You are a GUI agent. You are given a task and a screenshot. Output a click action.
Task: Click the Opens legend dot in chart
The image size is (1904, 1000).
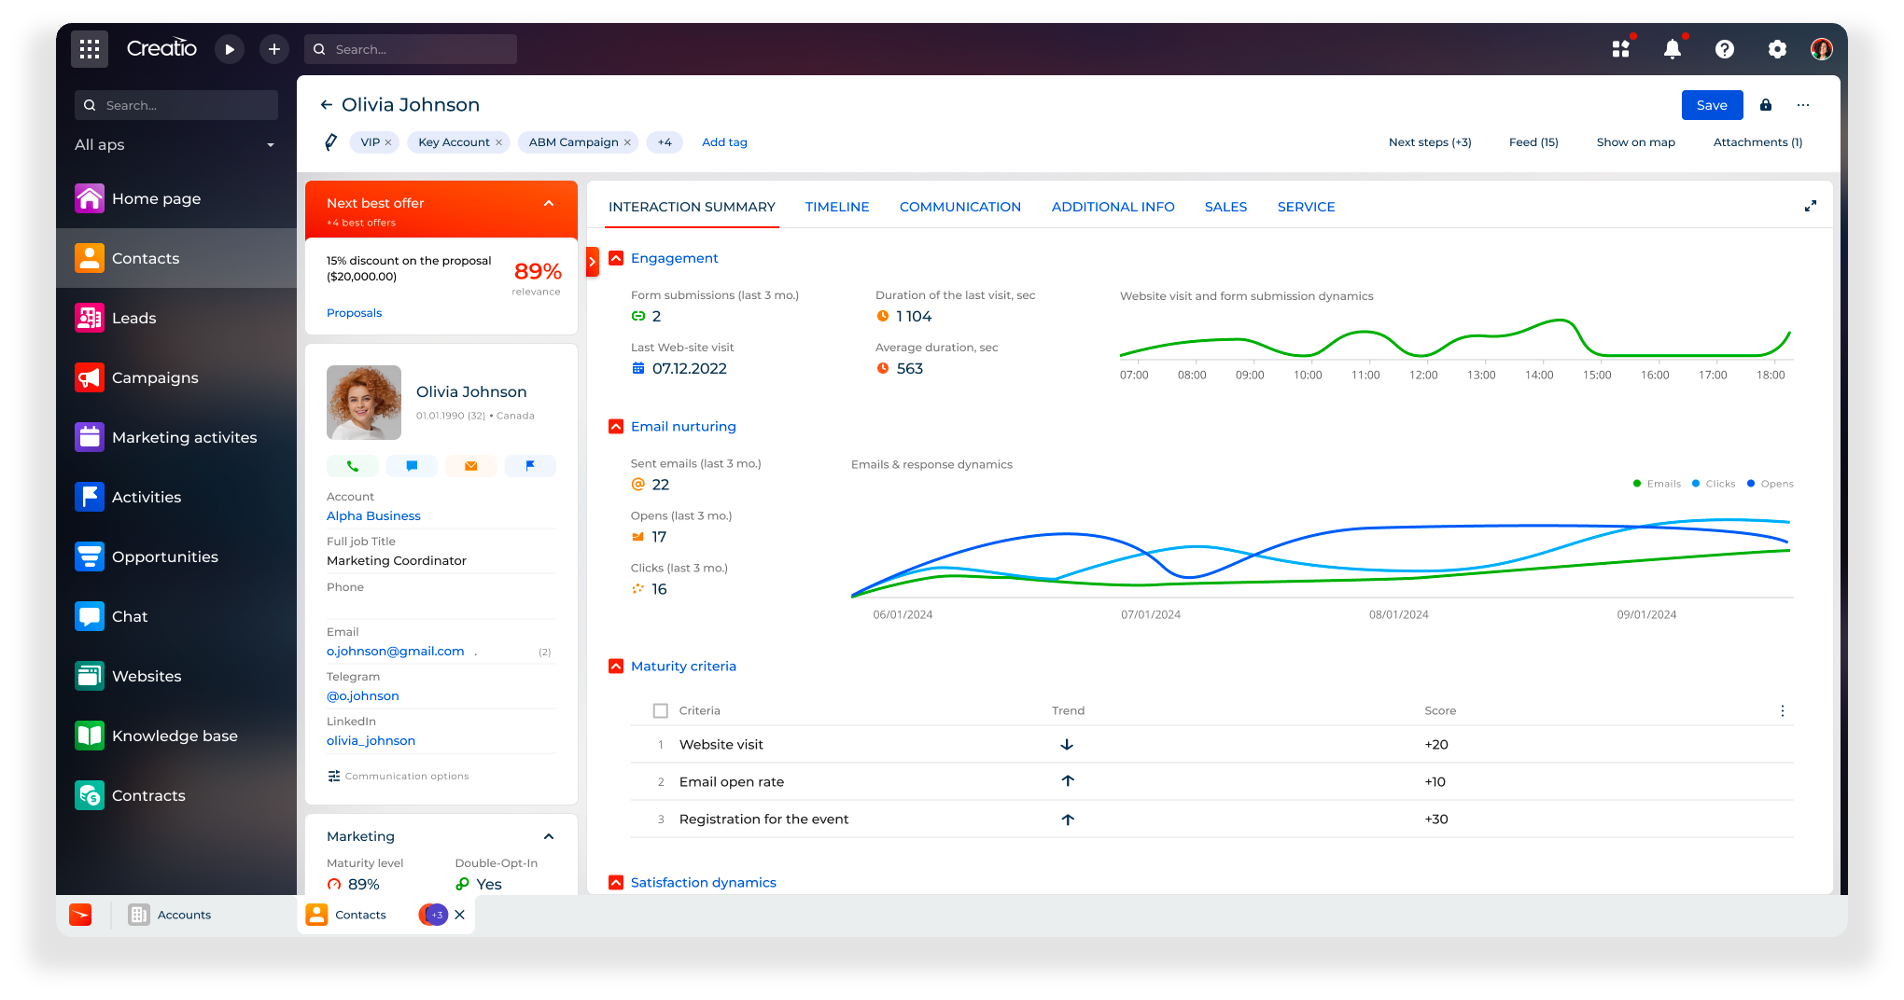coord(1751,484)
